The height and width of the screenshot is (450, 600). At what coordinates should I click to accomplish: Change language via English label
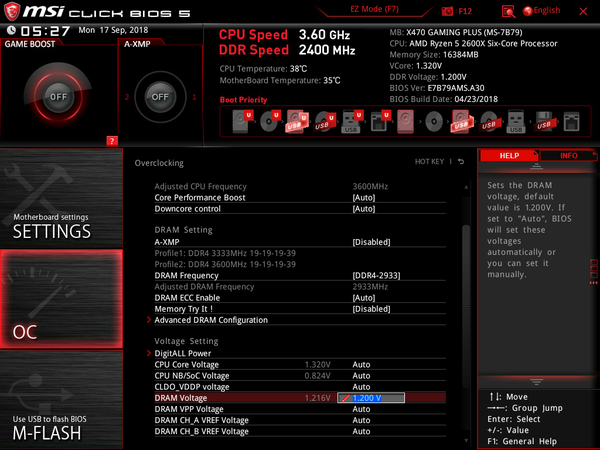click(x=547, y=10)
